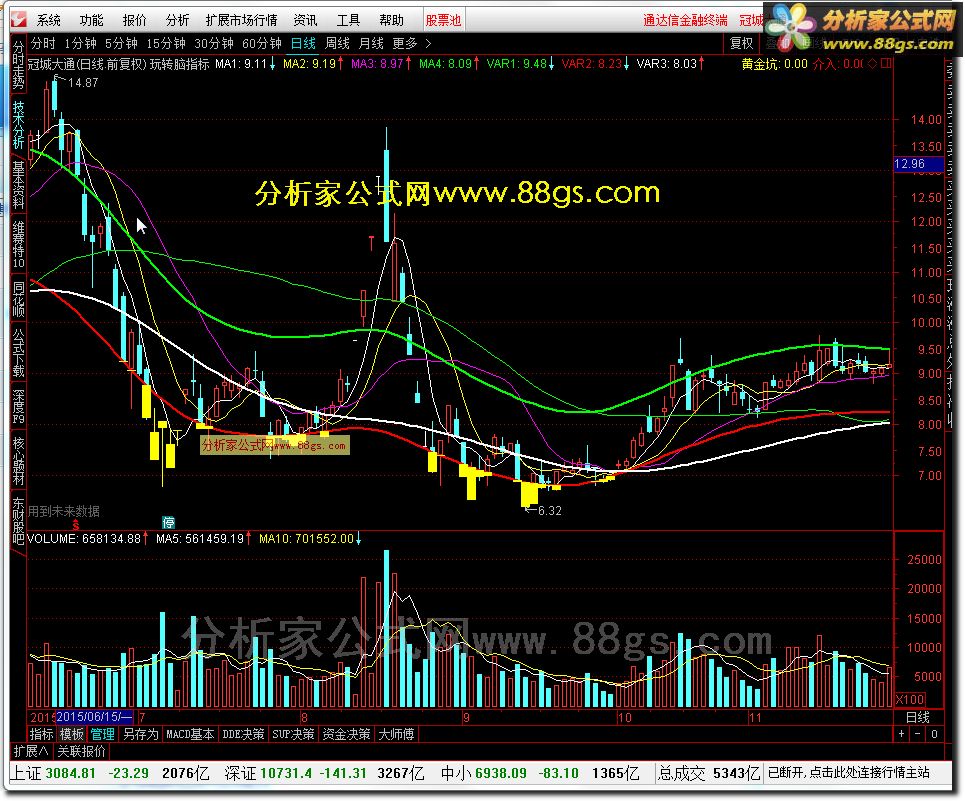Open the 公式下载 sidebar tab
The image size is (965, 801).
(18, 353)
